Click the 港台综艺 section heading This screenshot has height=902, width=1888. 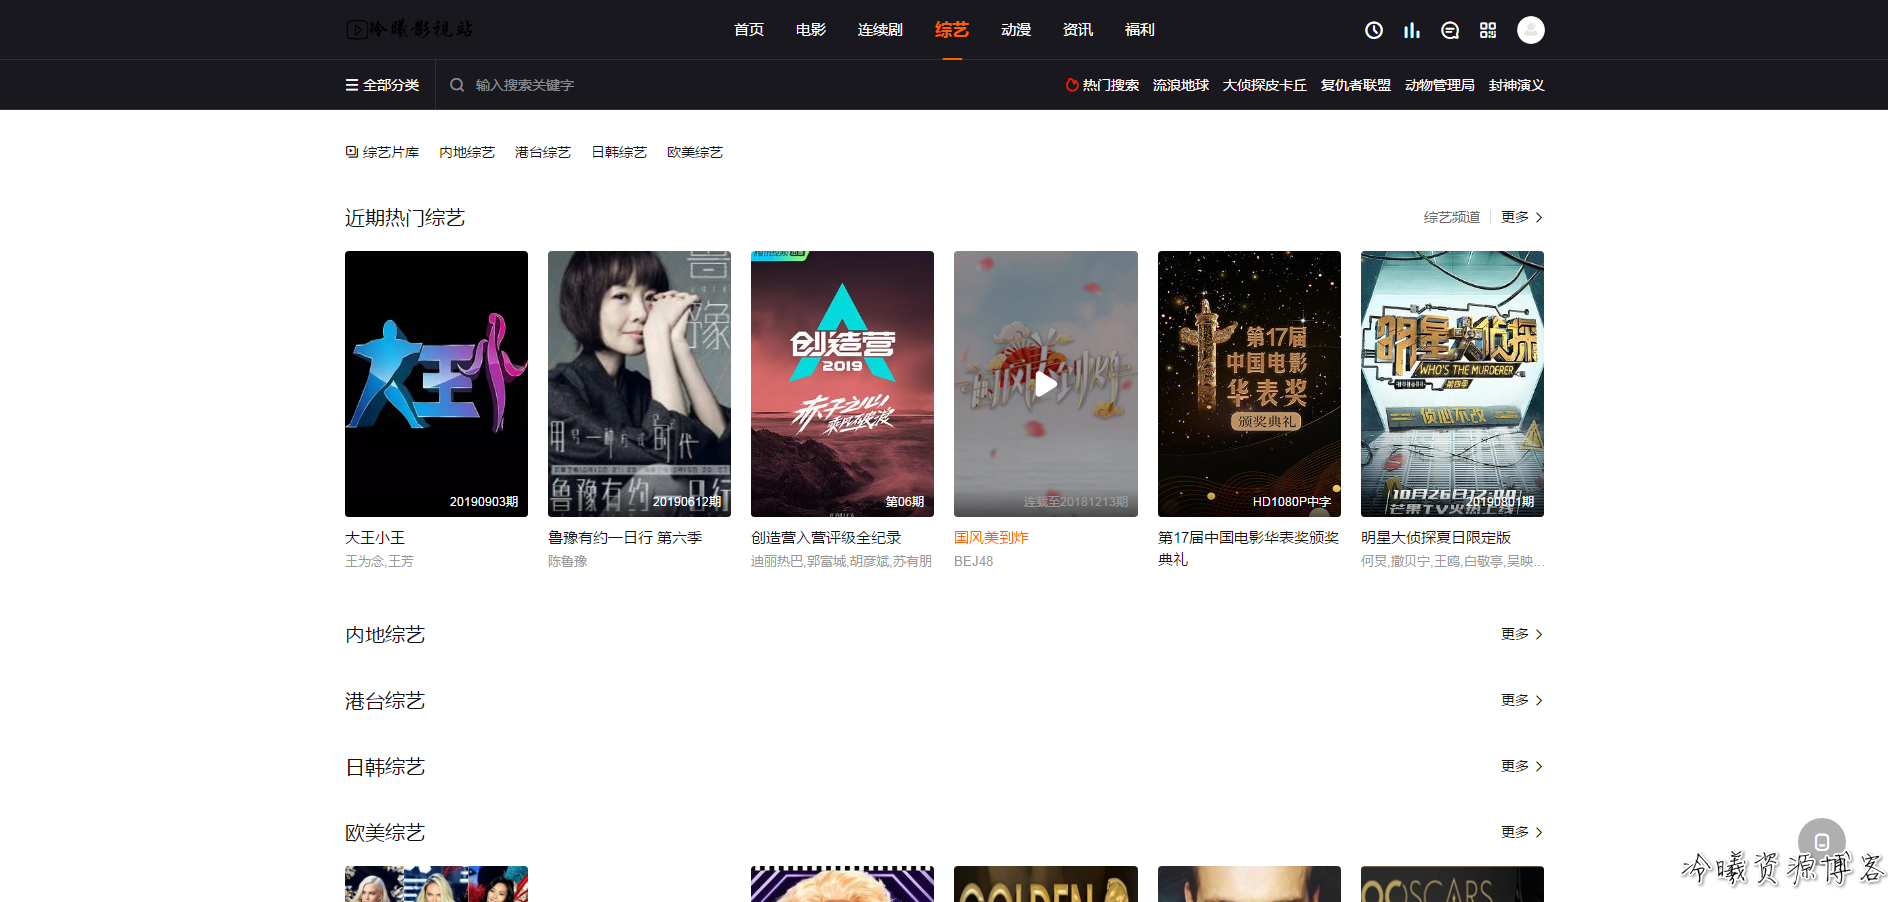(385, 701)
